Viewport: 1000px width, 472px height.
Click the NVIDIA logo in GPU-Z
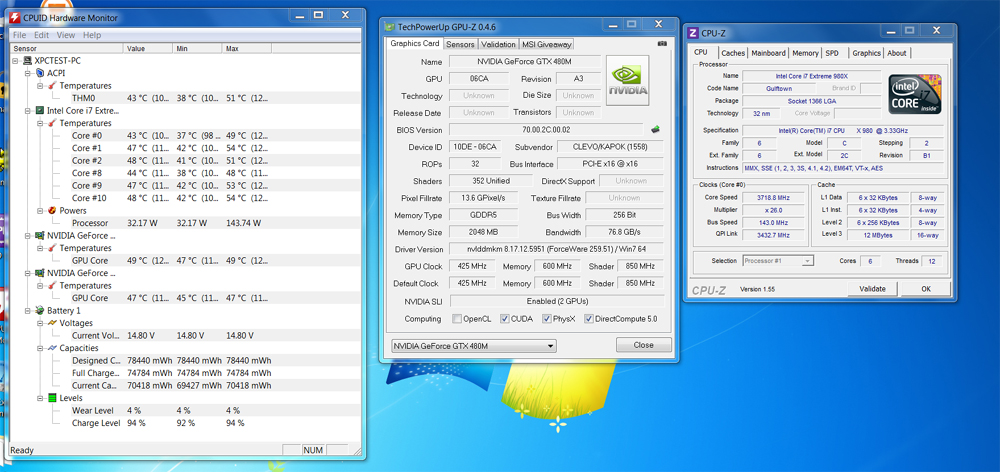tap(628, 80)
